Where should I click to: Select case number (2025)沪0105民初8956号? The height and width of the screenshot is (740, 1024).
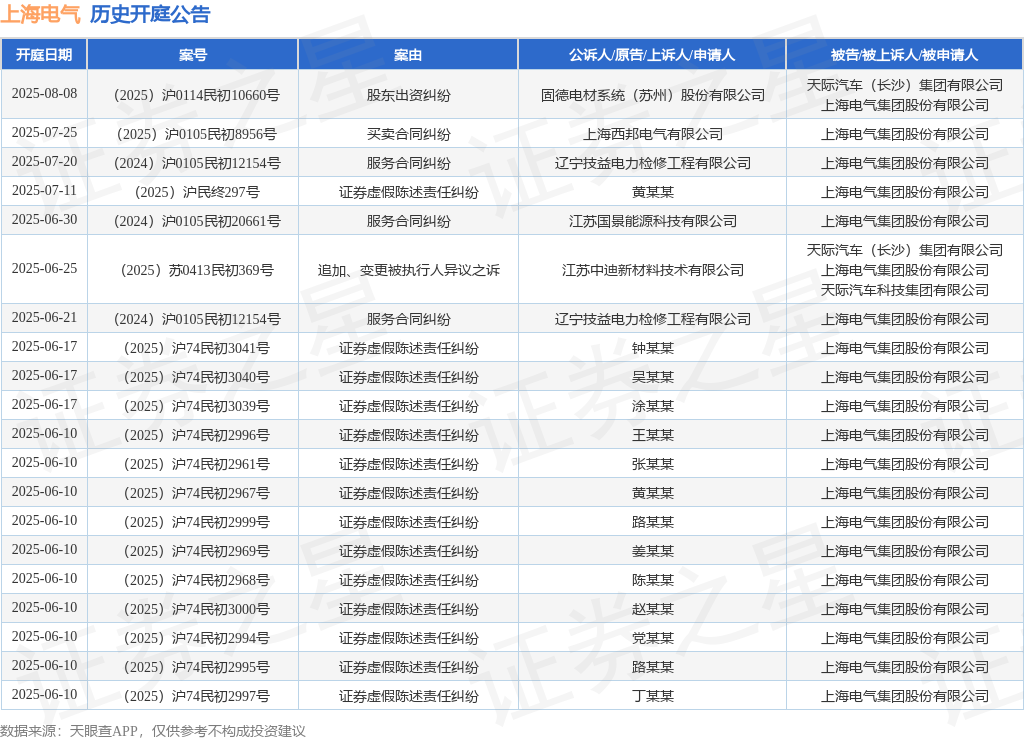(197, 135)
